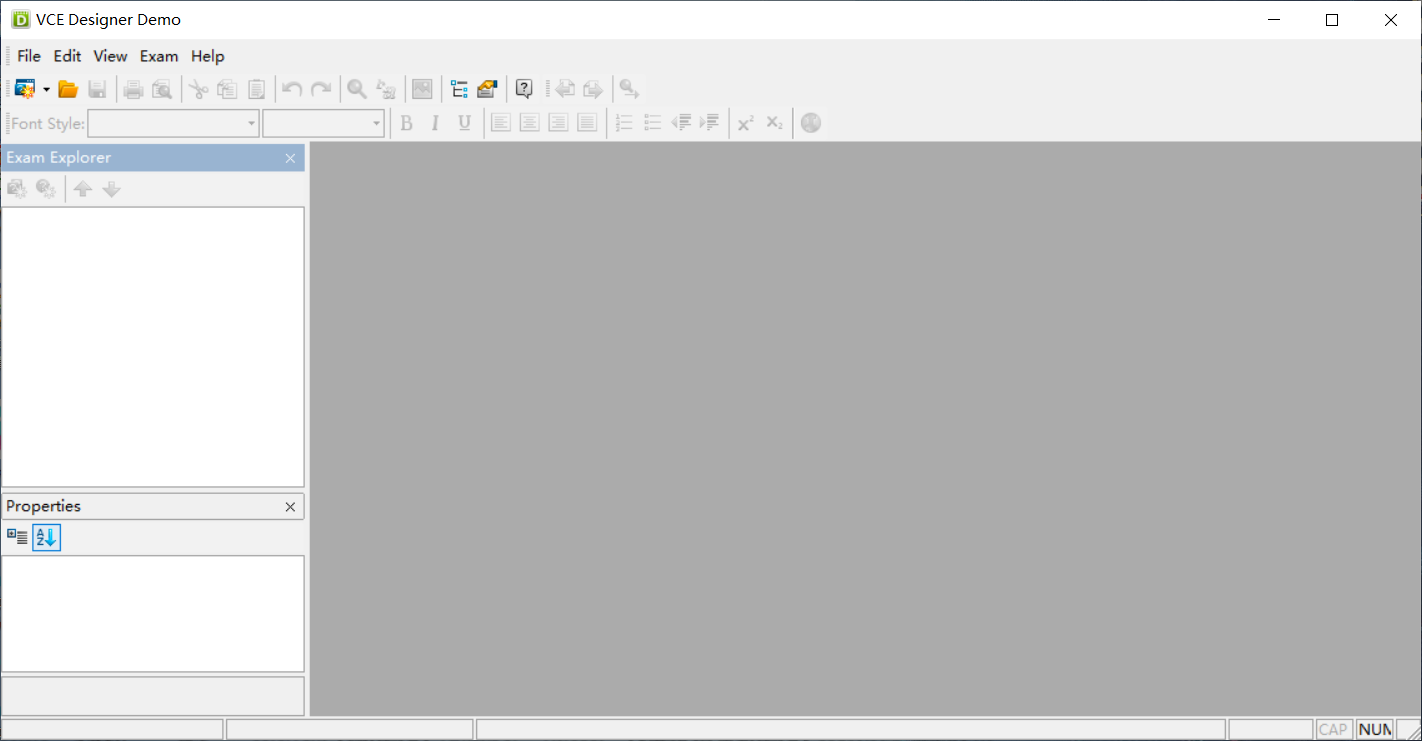Close the Properties panel
The height and width of the screenshot is (741, 1422).
click(x=290, y=506)
